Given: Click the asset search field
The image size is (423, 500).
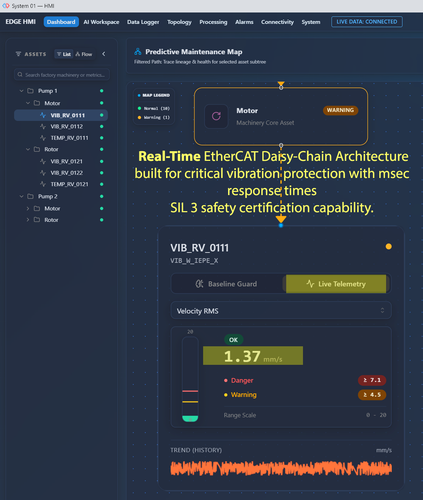Looking at the screenshot, I should [62, 75].
